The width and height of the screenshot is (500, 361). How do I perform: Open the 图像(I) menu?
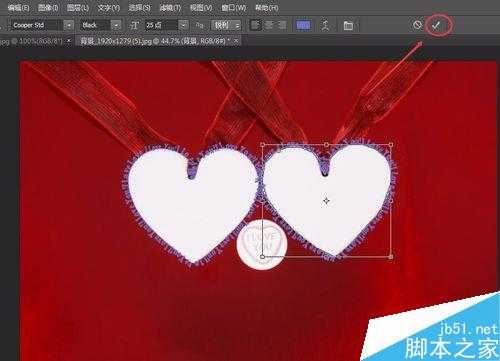tap(48, 8)
